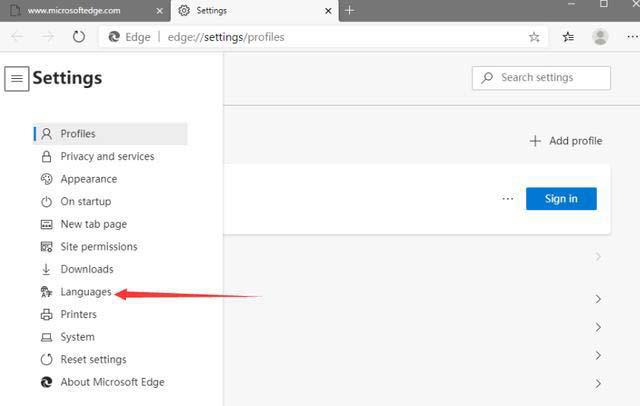640x406 pixels.
Task: Expand the first profile option chevron
Action: click(598, 257)
